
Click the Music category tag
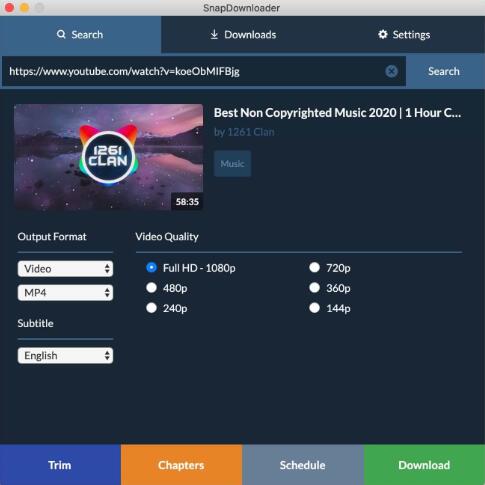232,164
